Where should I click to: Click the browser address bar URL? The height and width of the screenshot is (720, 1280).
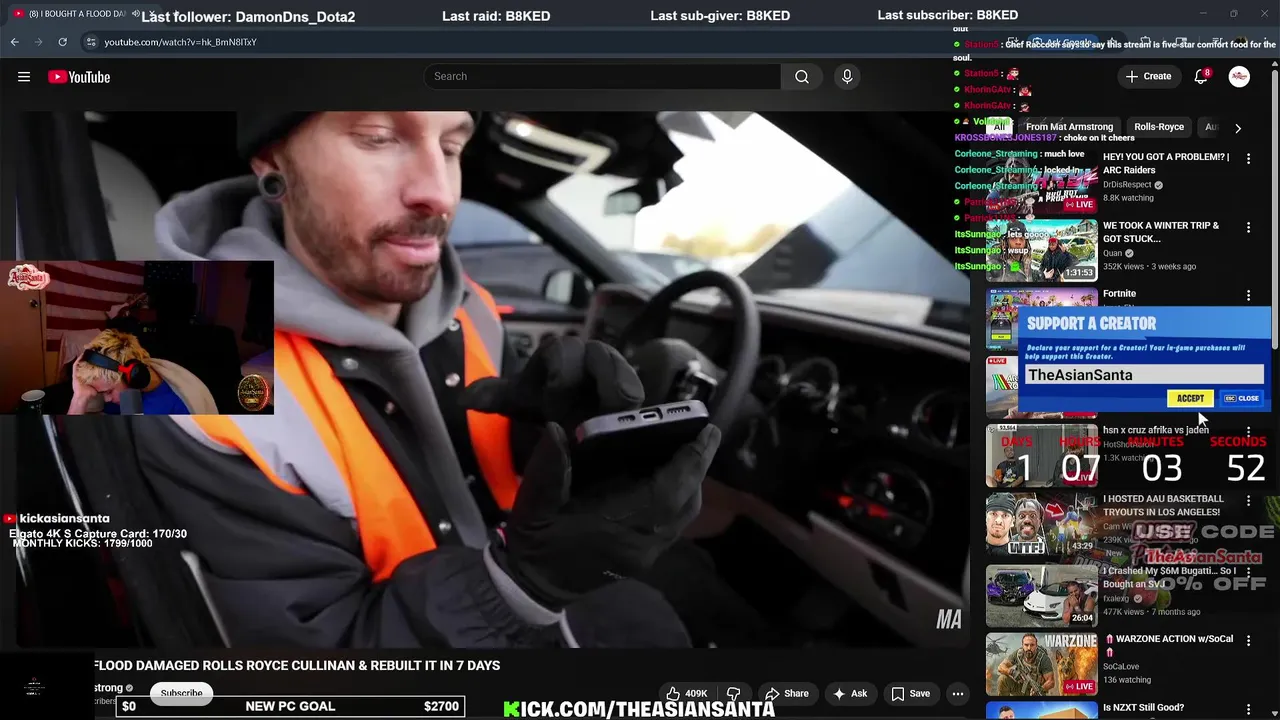pyautogui.click(x=180, y=42)
